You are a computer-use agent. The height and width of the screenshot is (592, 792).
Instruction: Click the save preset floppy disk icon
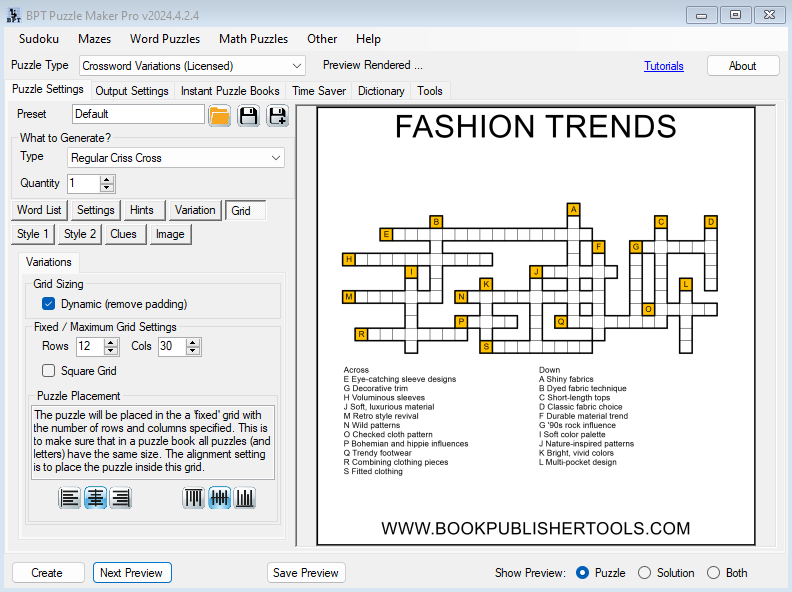(x=248, y=115)
